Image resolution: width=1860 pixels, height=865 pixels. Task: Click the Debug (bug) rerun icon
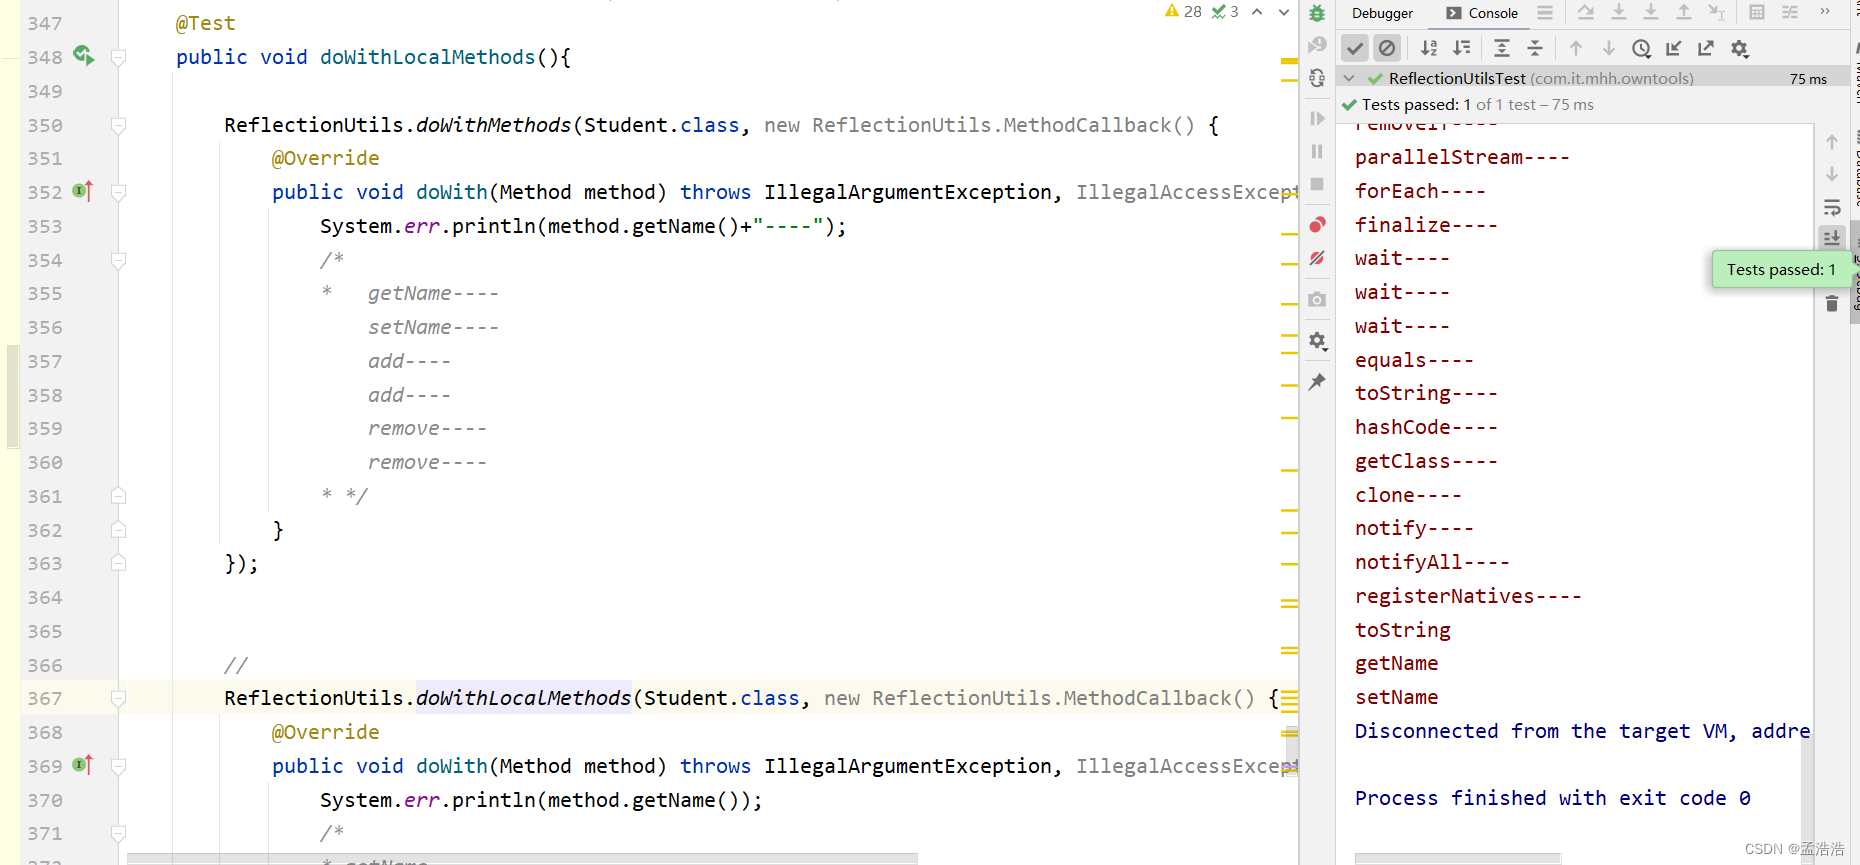[x=1317, y=13]
